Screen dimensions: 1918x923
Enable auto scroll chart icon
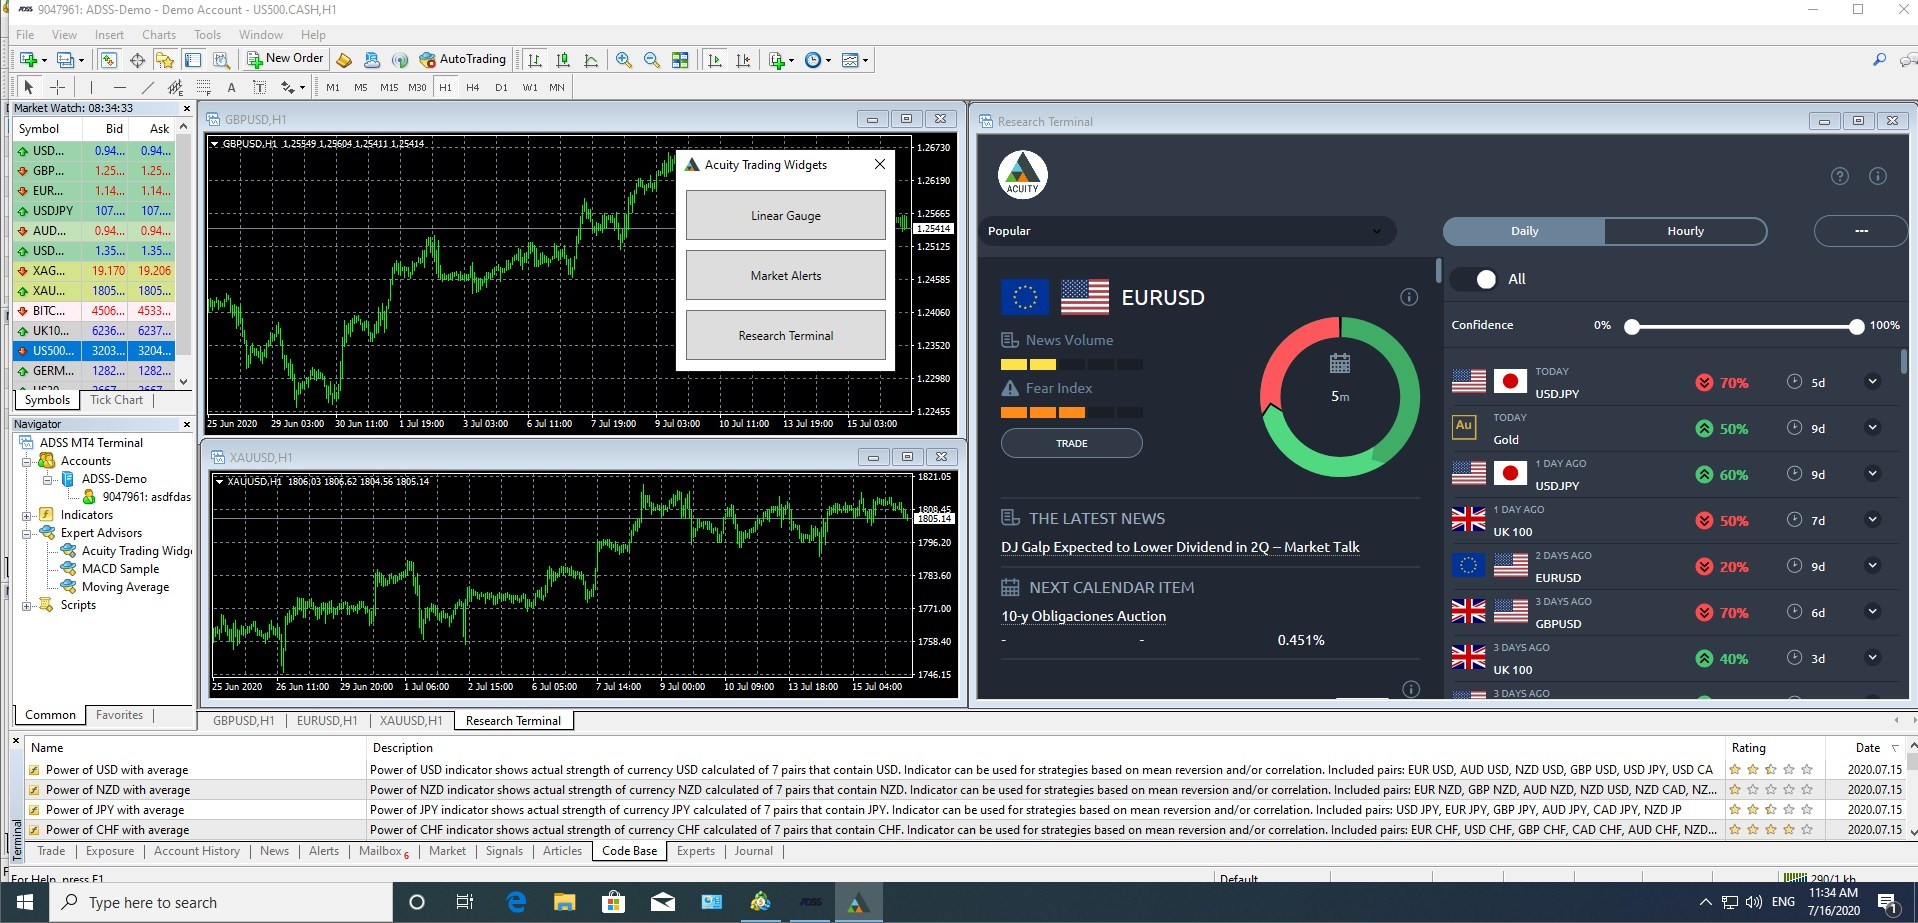714,60
